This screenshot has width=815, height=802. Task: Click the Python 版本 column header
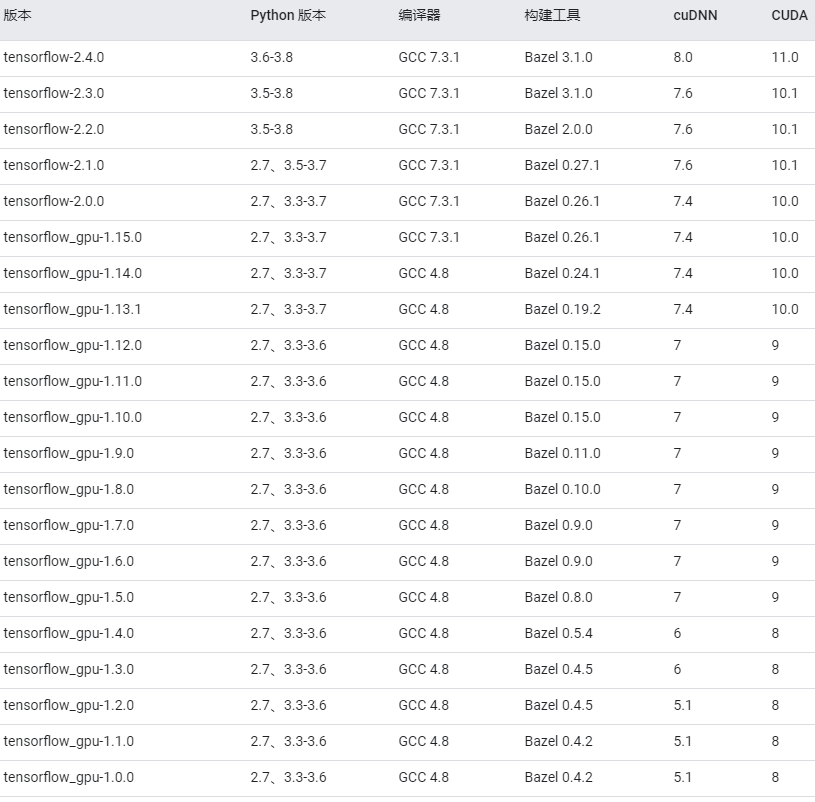coord(288,15)
